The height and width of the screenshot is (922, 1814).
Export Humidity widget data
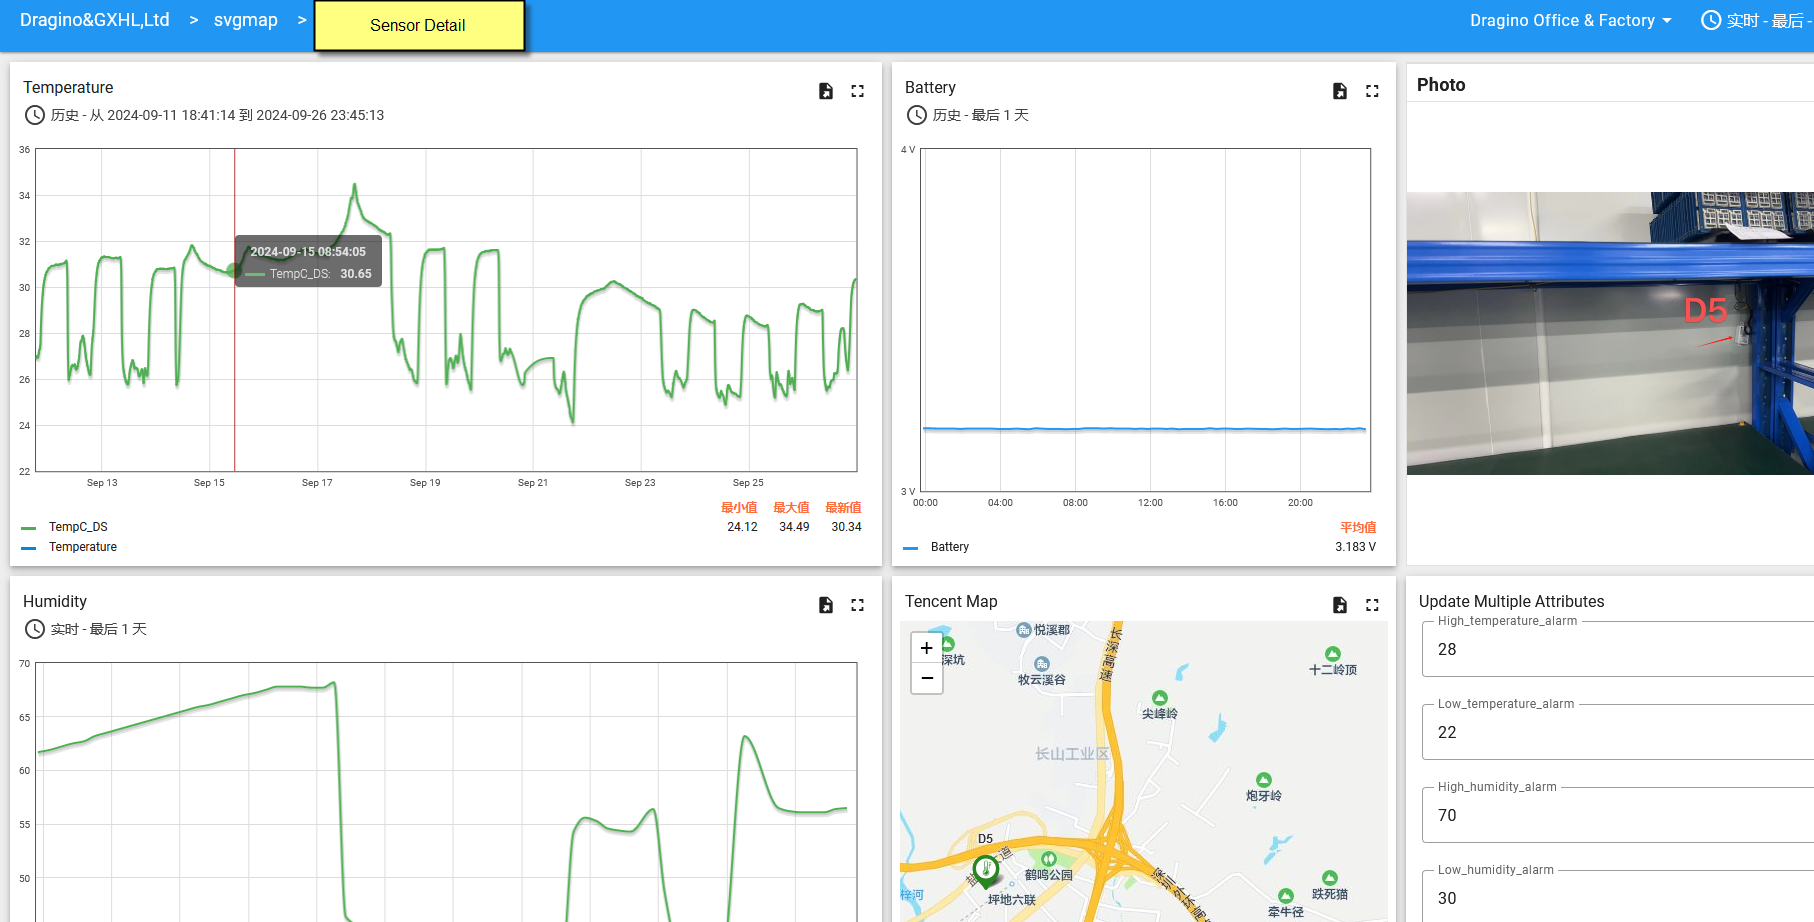click(x=826, y=605)
